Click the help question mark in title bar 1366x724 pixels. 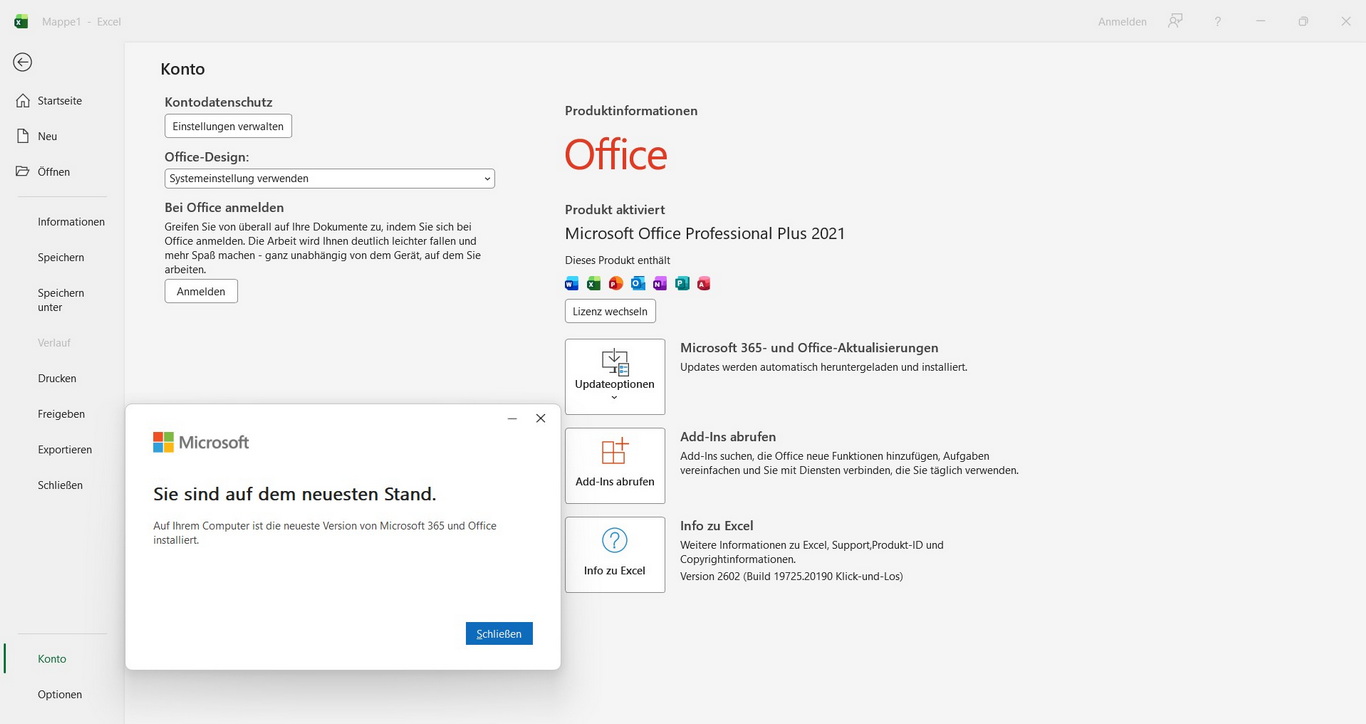tap(1217, 21)
